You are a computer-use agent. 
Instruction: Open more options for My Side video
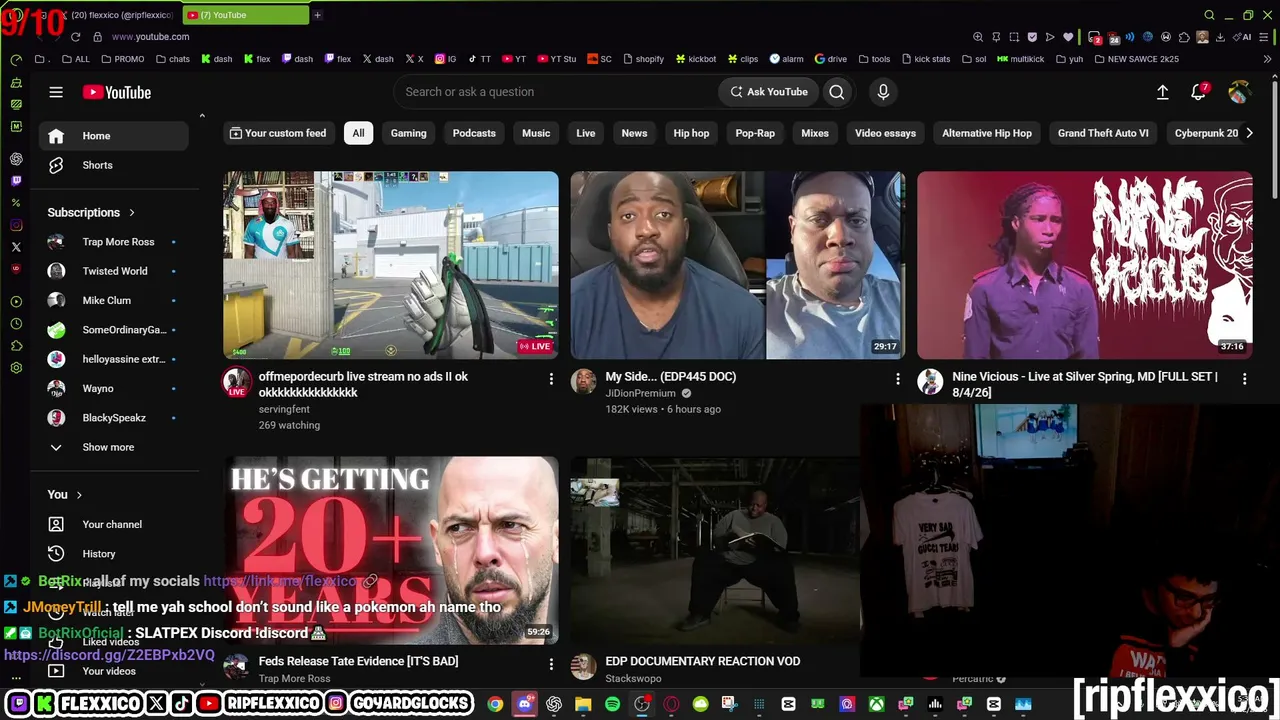(x=898, y=379)
